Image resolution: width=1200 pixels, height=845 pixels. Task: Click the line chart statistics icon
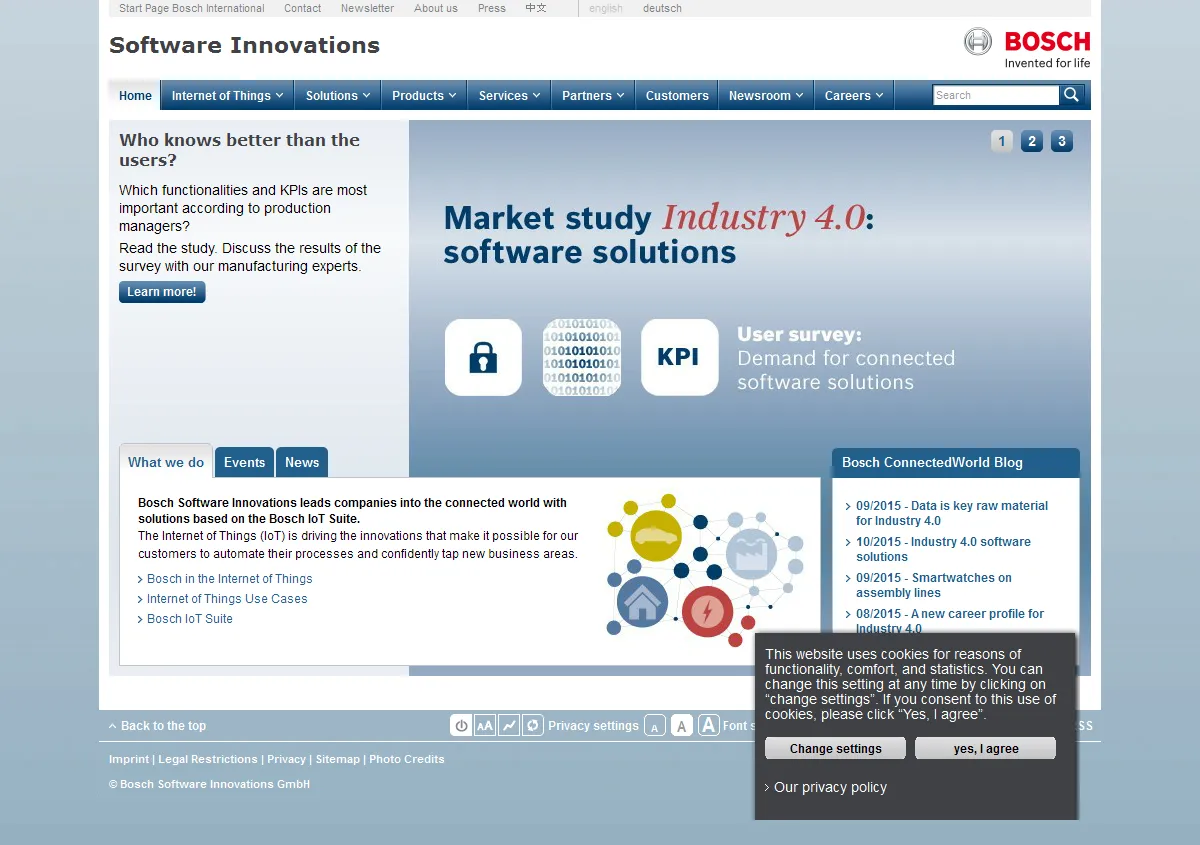coord(509,726)
